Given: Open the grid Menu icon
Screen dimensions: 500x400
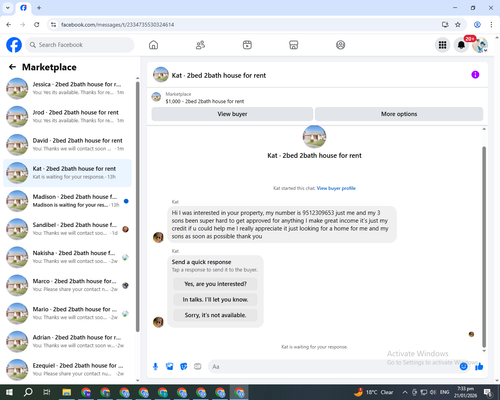Looking at the screenshot, I should coord(442,45).
